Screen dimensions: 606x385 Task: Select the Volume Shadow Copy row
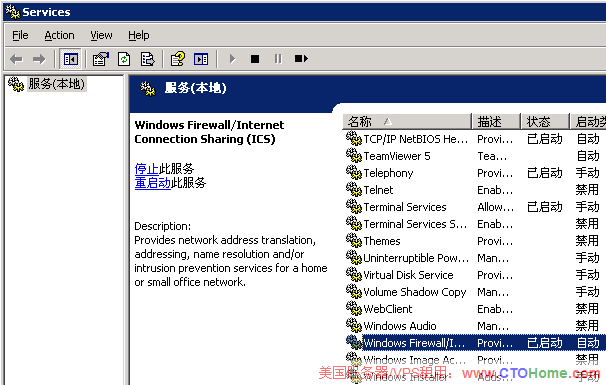pyautogui.click(x=475, y=292)
